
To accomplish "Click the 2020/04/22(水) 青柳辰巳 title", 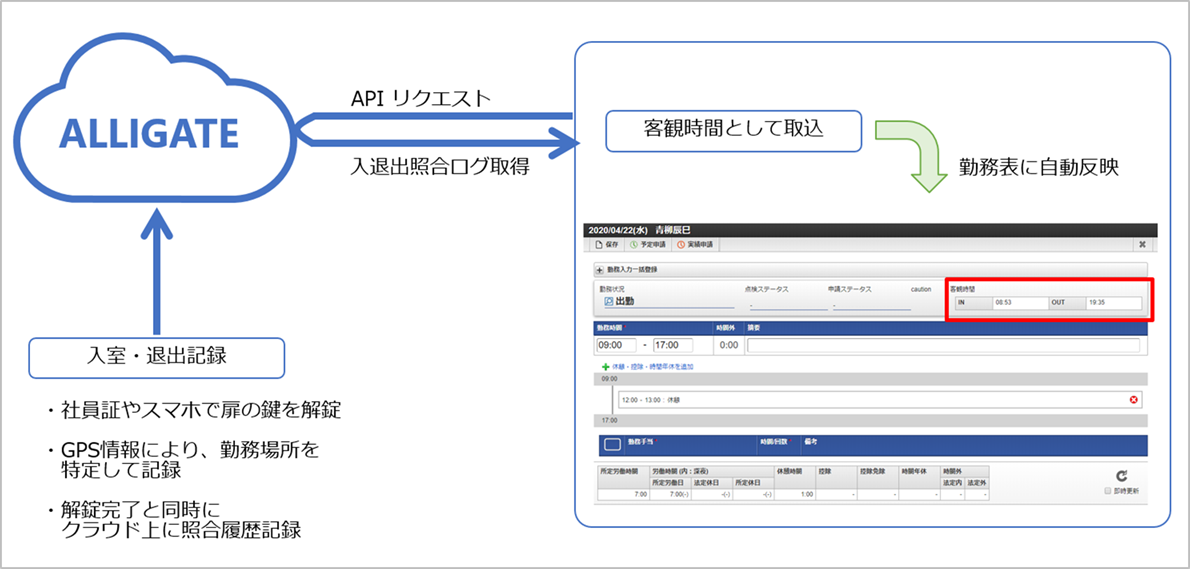I will click(638, 230).
